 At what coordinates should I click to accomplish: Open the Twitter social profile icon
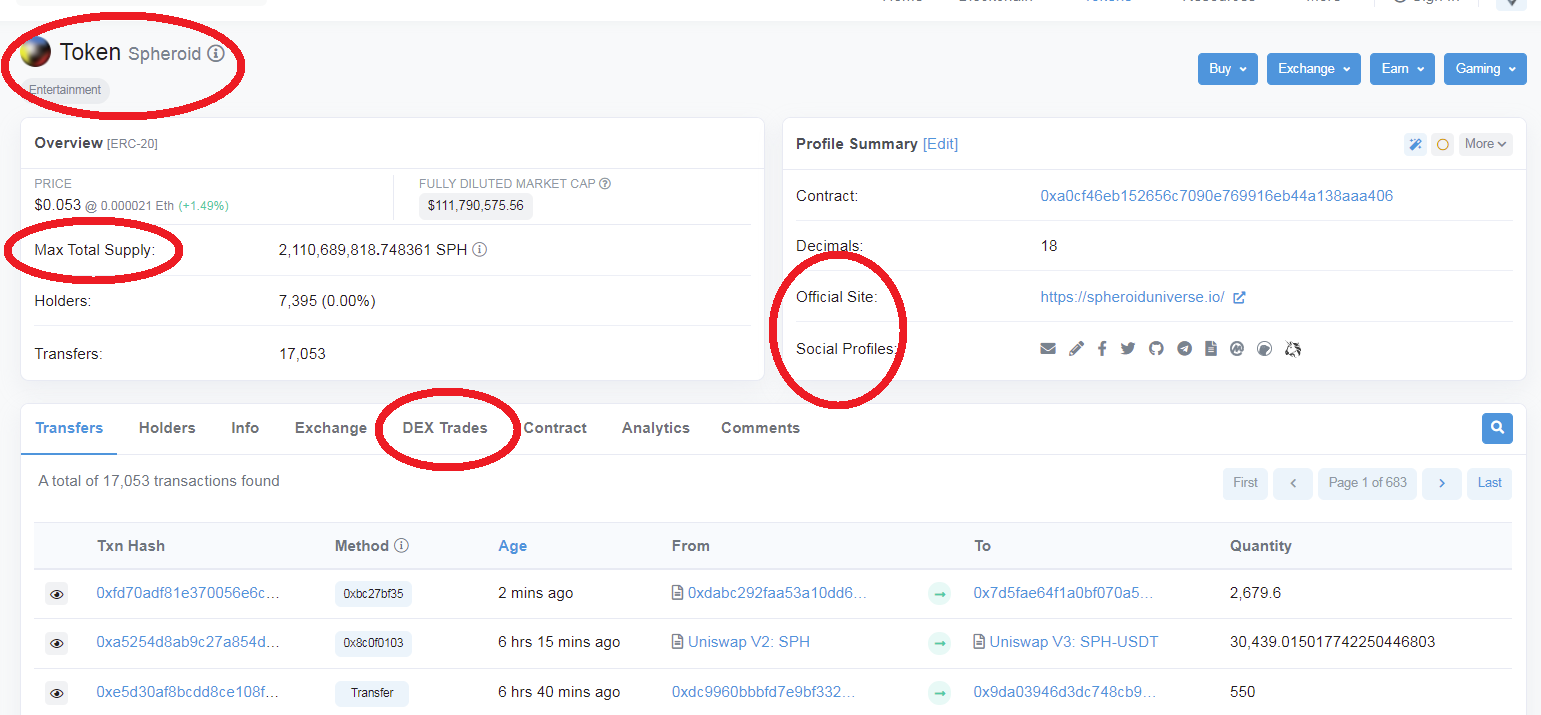1128,349
